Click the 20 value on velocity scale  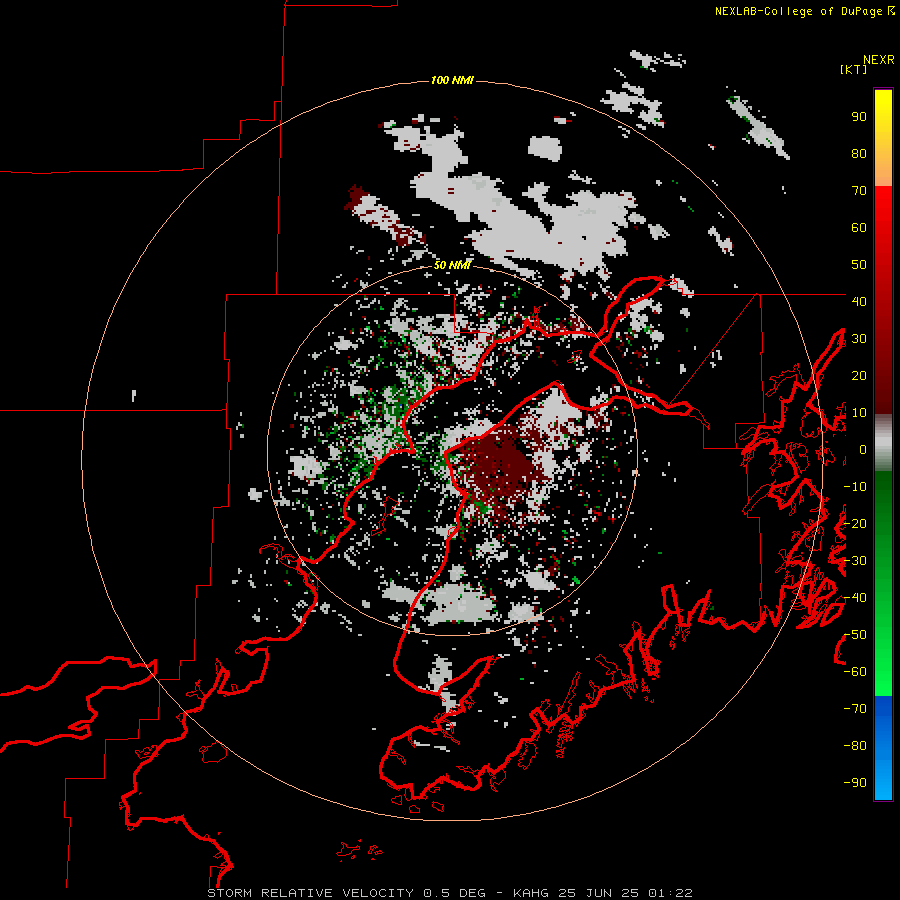click(859, 375)
